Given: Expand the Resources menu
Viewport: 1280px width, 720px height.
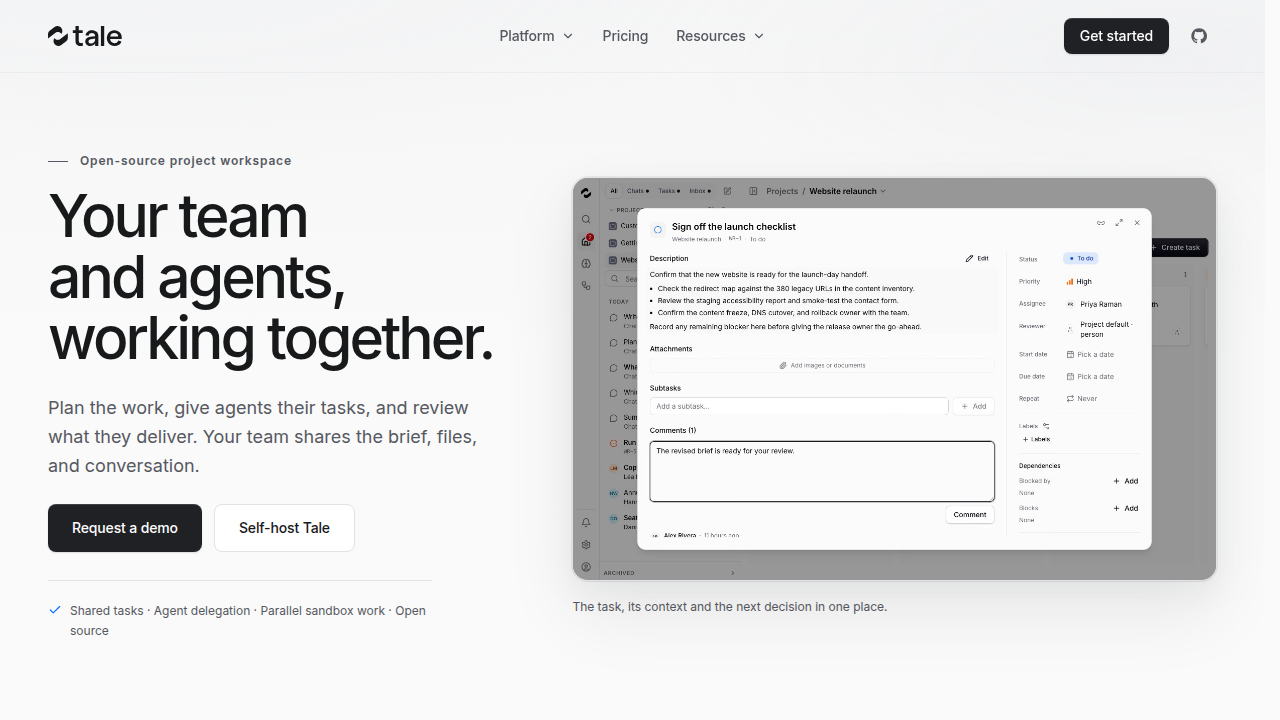Looking at the screenshot, I should 720,36.
